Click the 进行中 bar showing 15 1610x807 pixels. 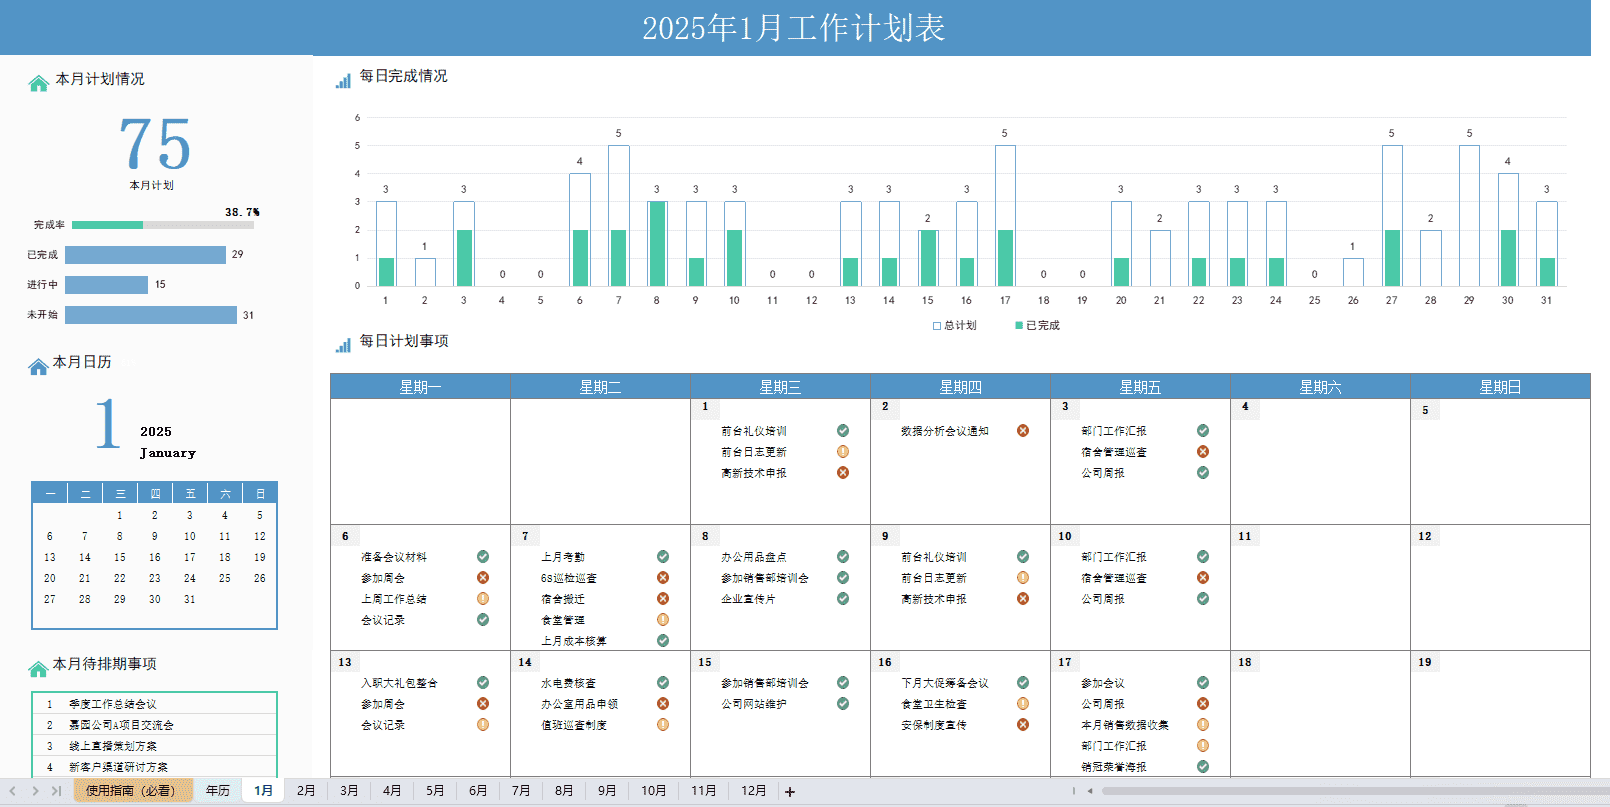107,285
